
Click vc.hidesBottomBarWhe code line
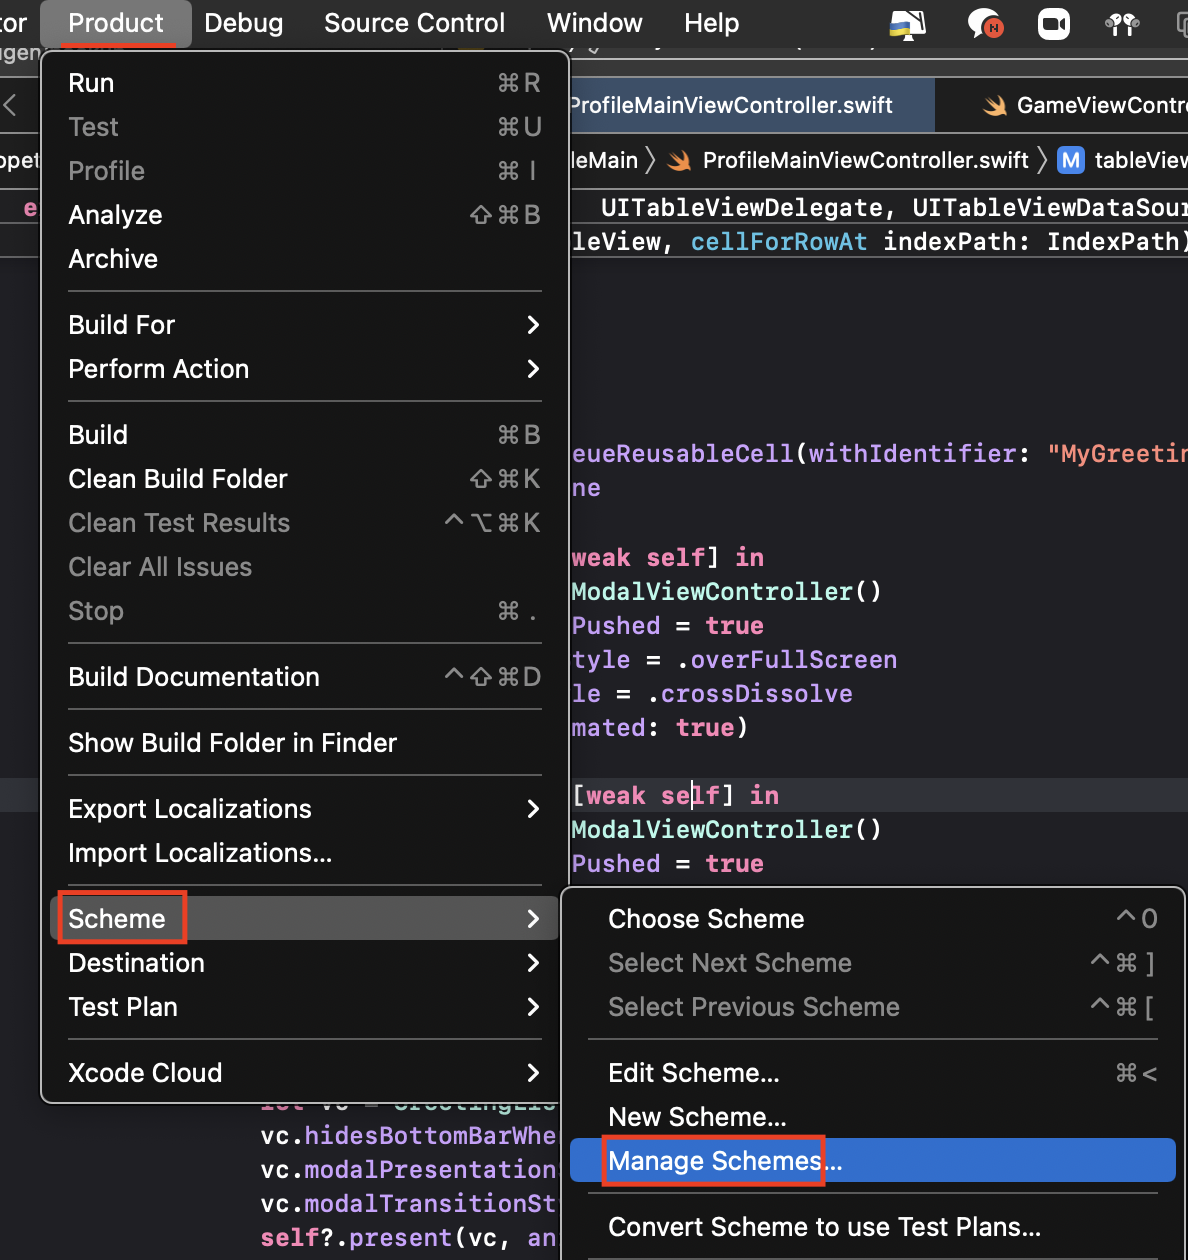click(x=408, y=1136)
